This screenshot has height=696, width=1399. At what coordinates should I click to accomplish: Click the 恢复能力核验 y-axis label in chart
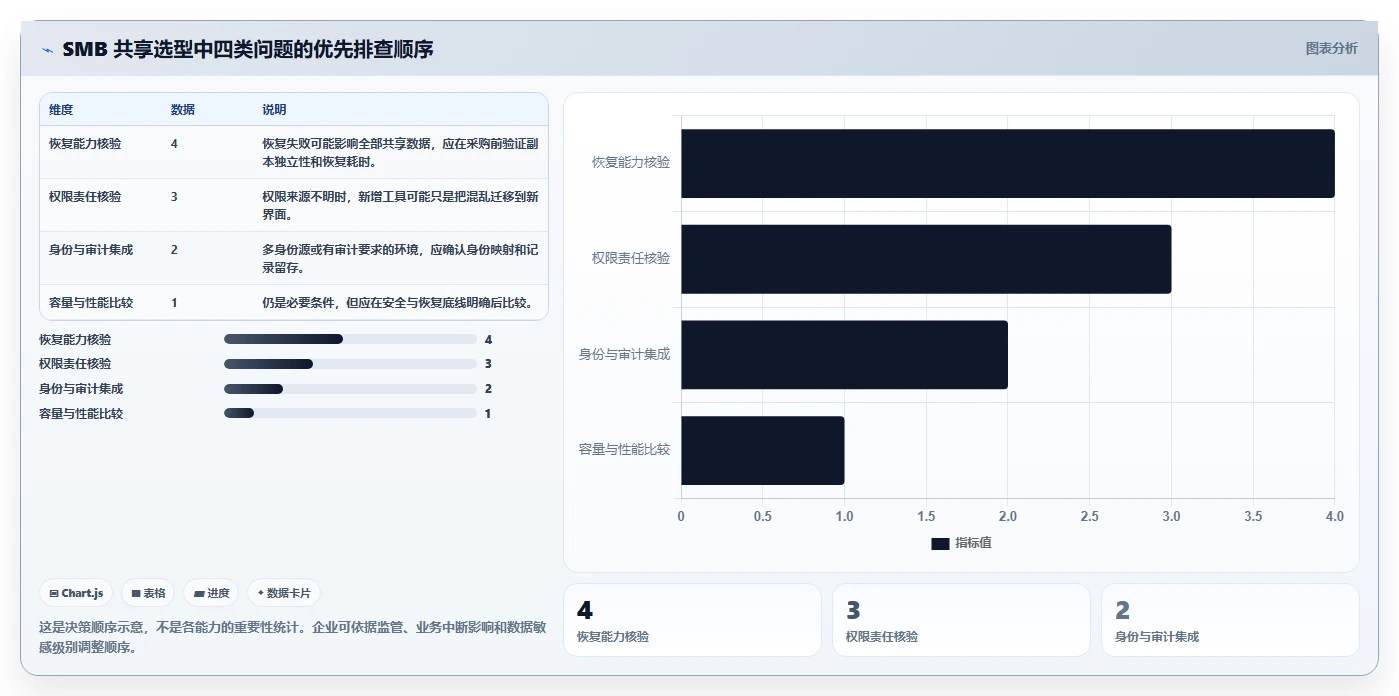(x=631, y=162)
